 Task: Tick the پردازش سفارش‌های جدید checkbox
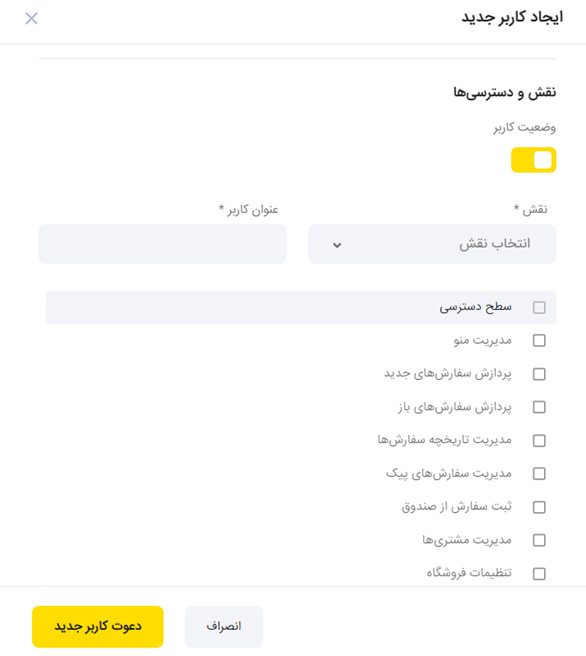(539, 374)
